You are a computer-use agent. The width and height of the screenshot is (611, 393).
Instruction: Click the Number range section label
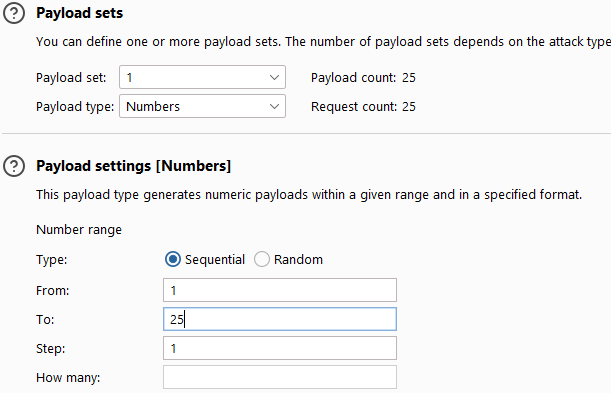click(x=79, y=230)
